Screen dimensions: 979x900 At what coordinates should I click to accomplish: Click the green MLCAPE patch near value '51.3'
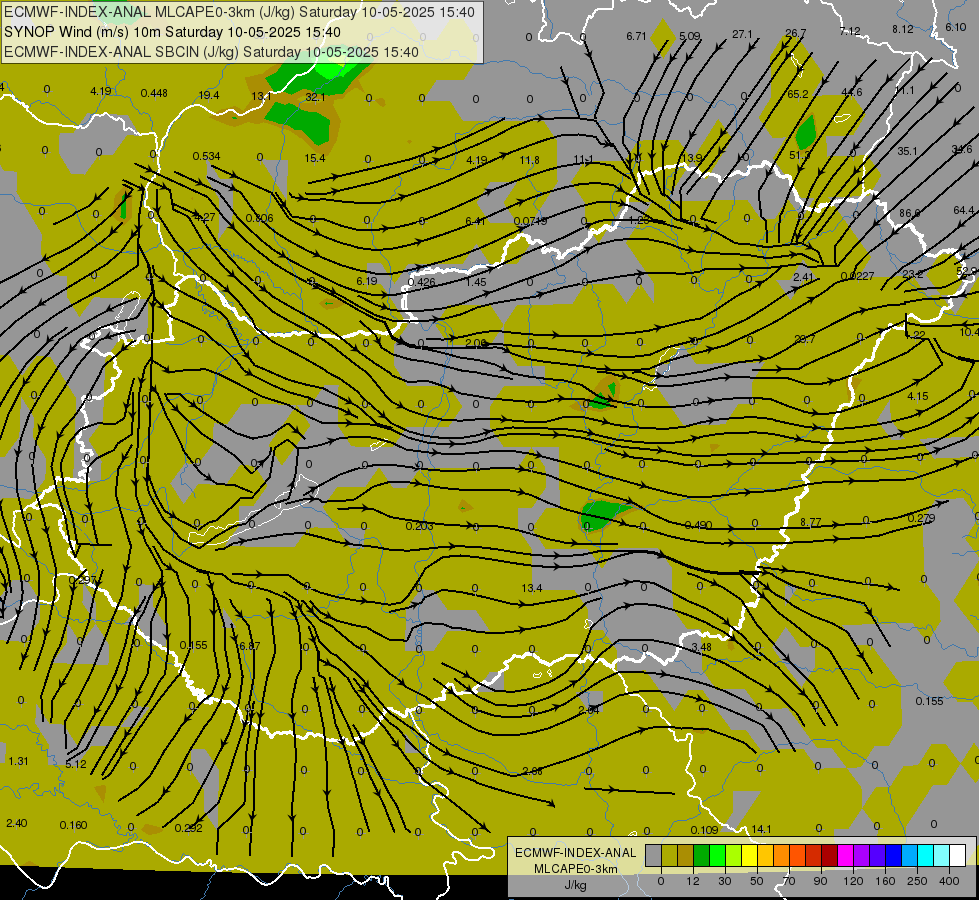pos(806,132)
